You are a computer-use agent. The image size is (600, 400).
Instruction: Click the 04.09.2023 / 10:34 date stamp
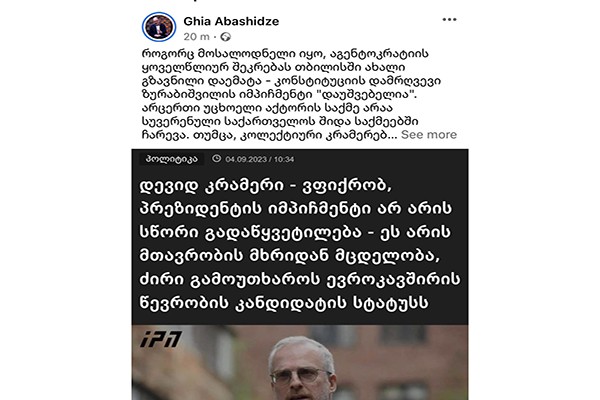[x=260, y=159]
